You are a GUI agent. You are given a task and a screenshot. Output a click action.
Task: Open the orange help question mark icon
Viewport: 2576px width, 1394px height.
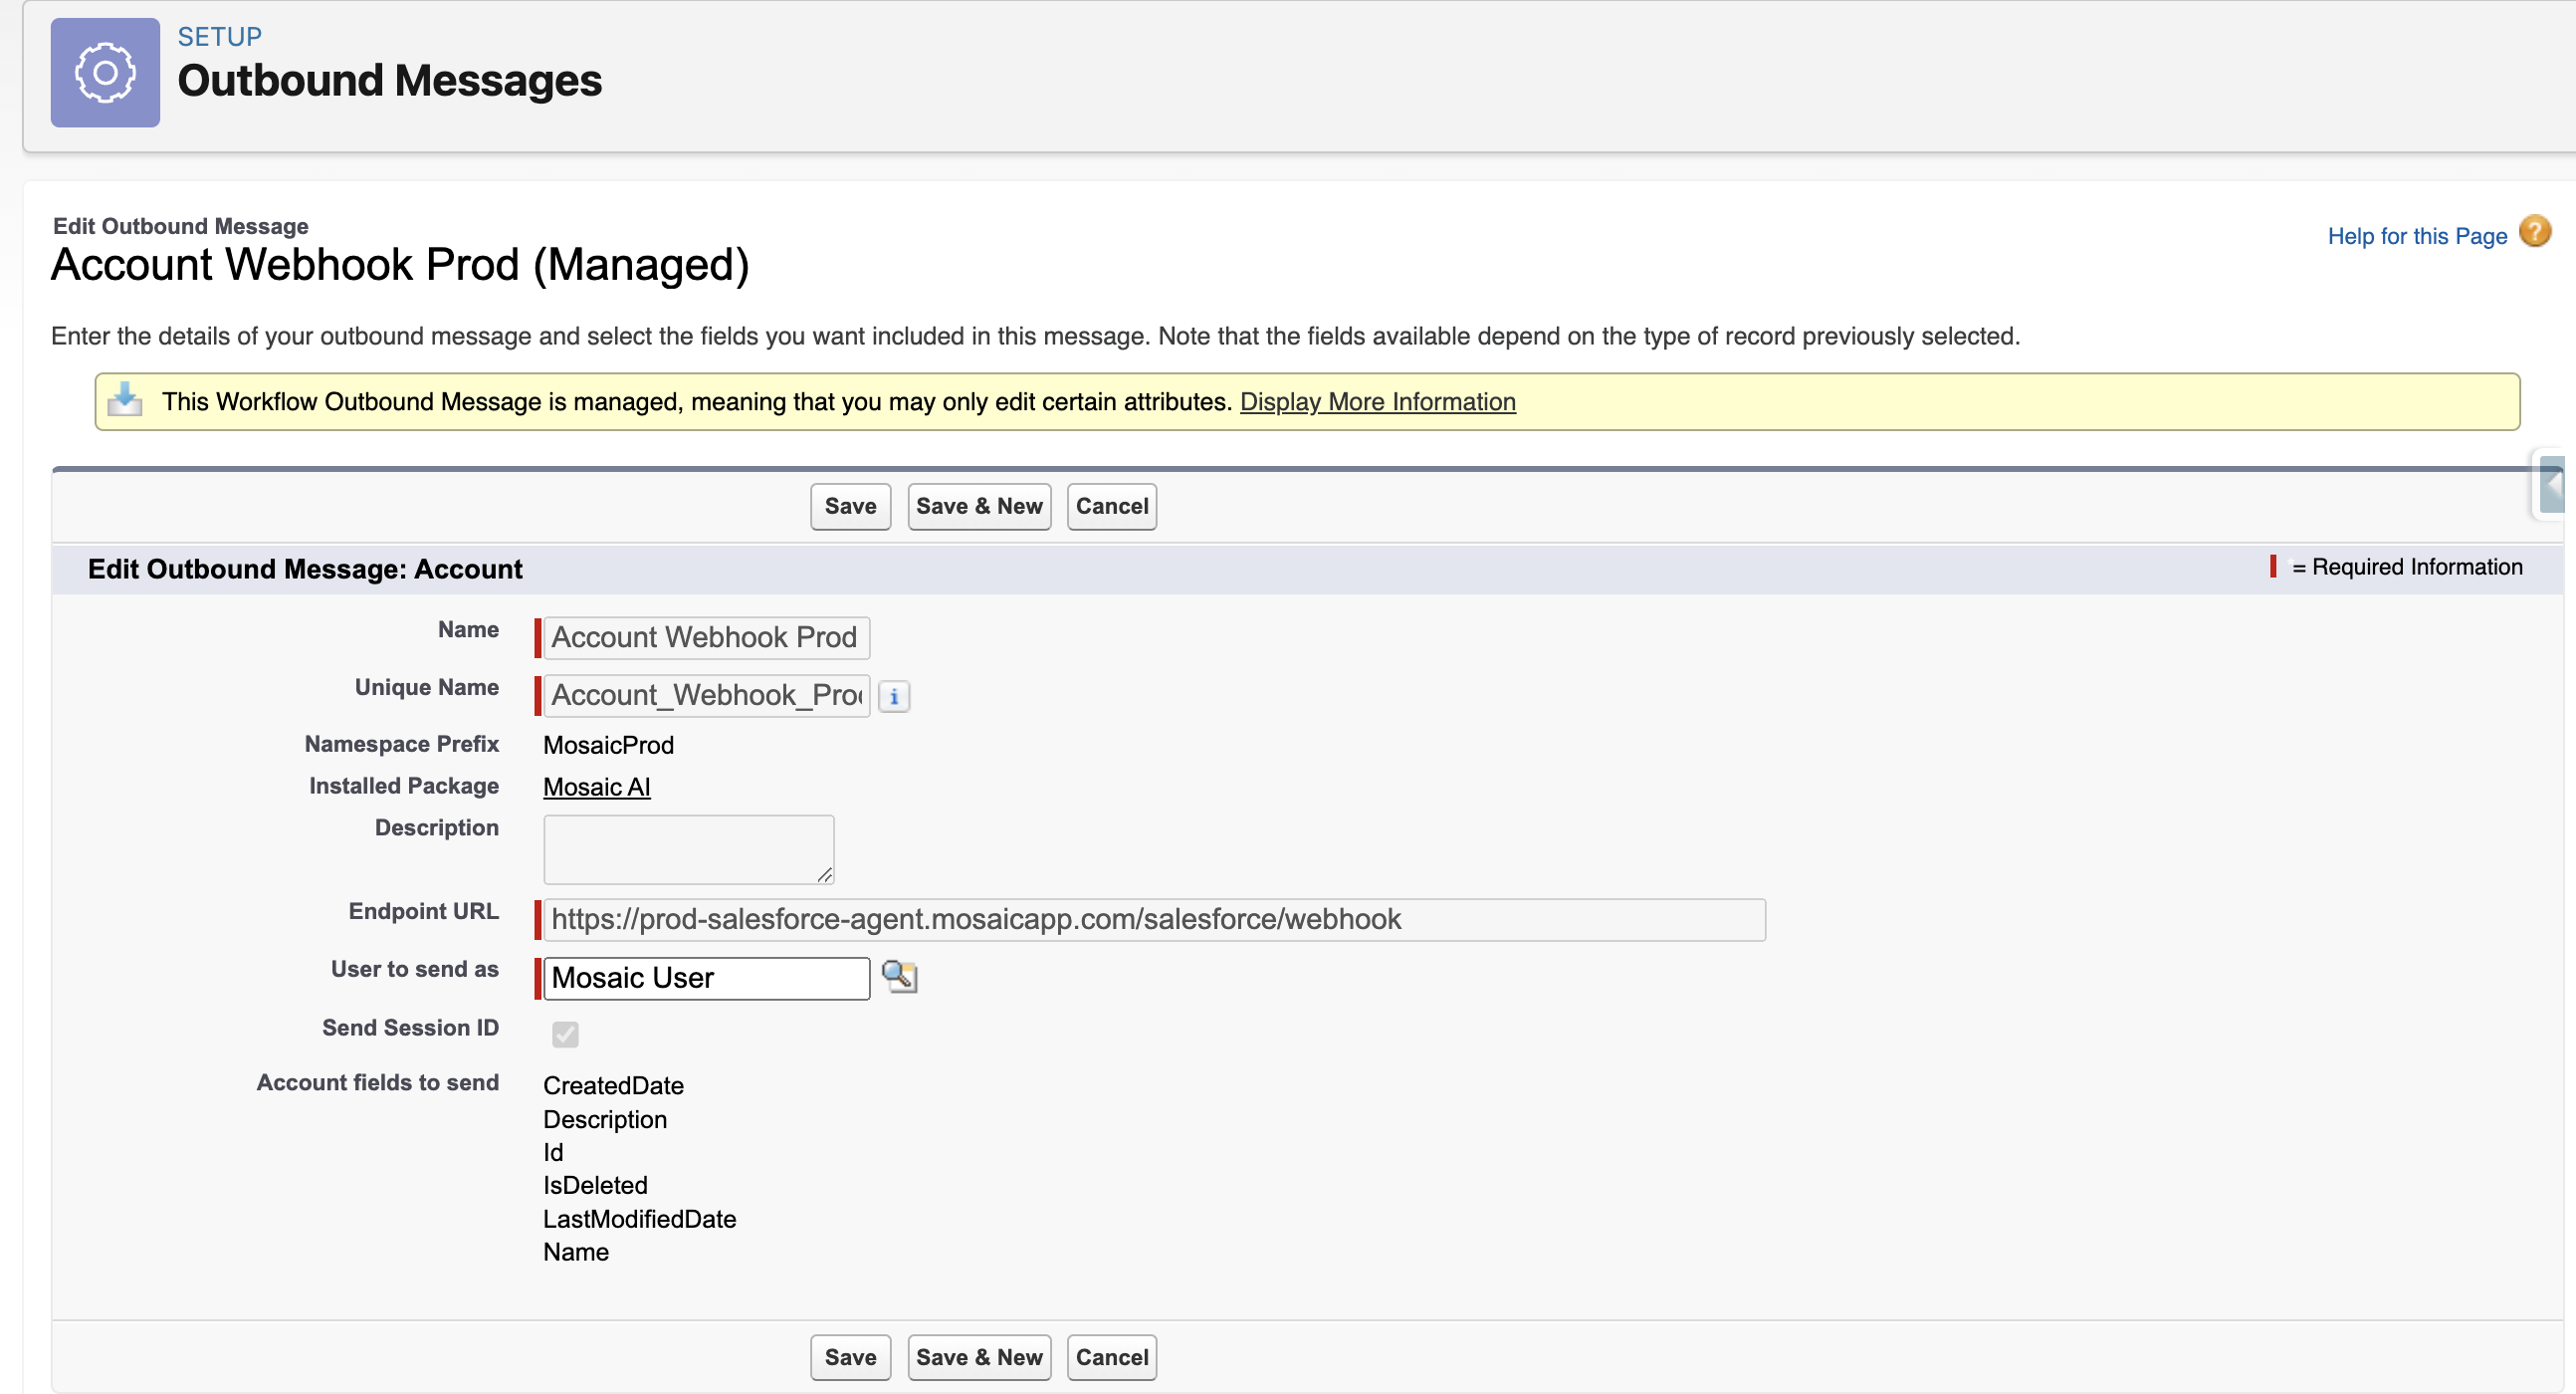(2534, 232)
